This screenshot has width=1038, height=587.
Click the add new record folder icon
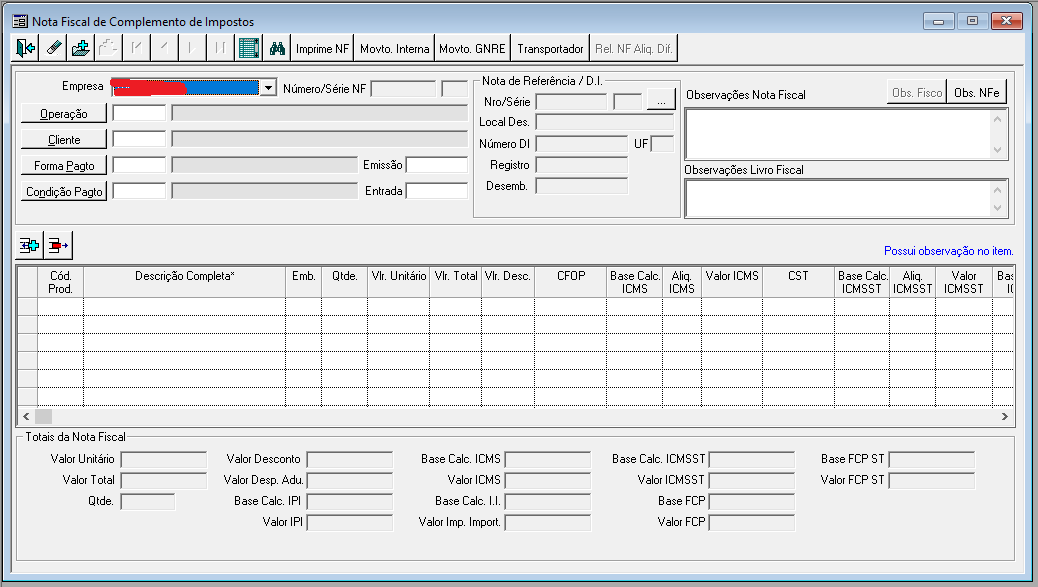coord(81,48)
